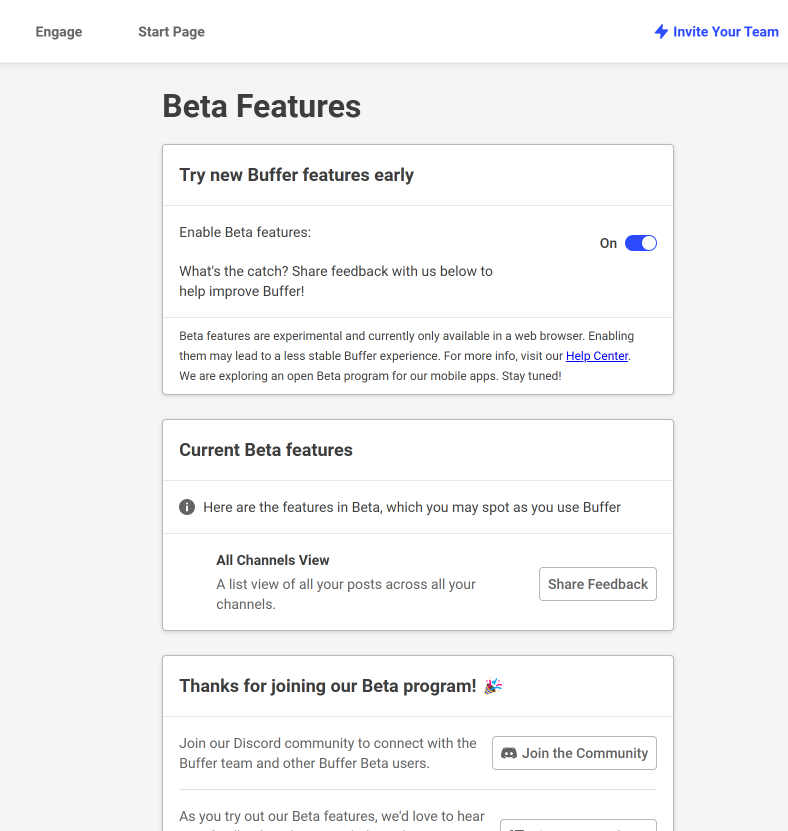
Task: Open the Invite Your Team link
Action: [716, 32]
